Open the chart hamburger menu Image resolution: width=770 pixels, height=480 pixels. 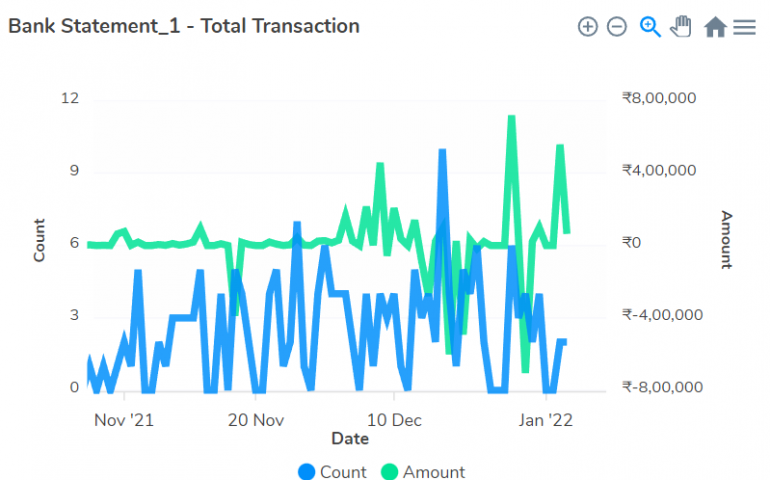(744, 27)
